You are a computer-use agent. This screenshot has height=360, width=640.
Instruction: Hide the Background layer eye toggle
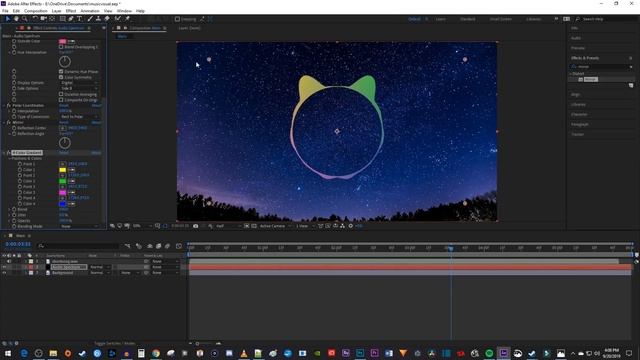(x=4, y=272)
